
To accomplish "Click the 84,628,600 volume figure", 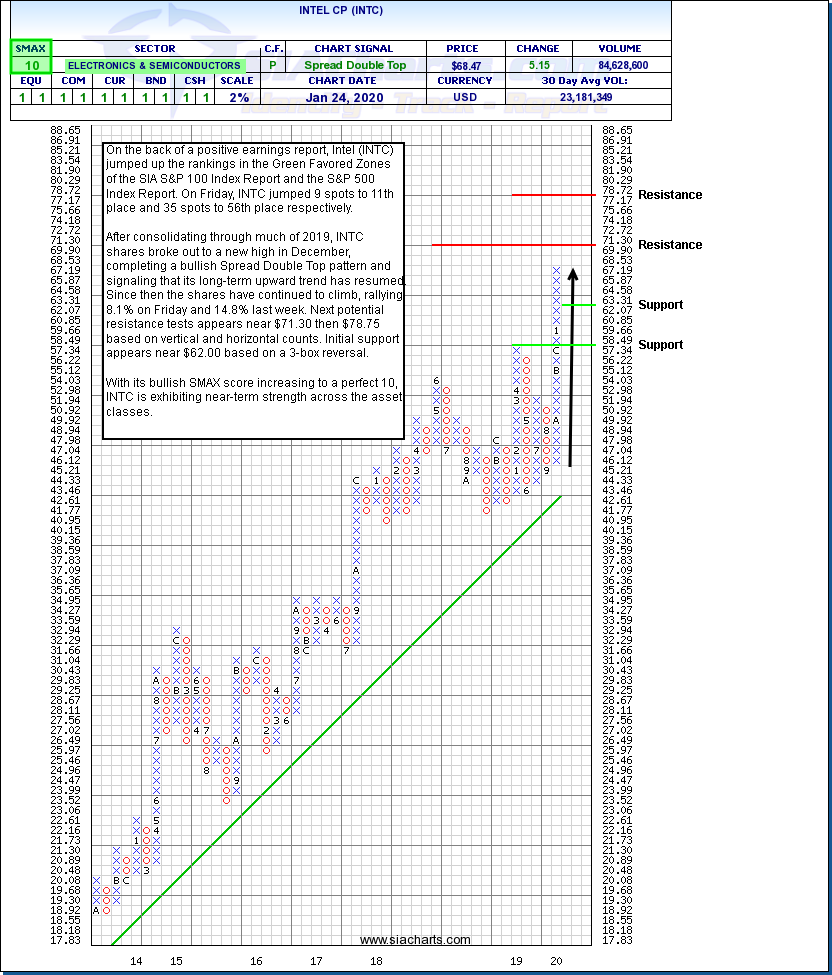I will click(622, 65).
